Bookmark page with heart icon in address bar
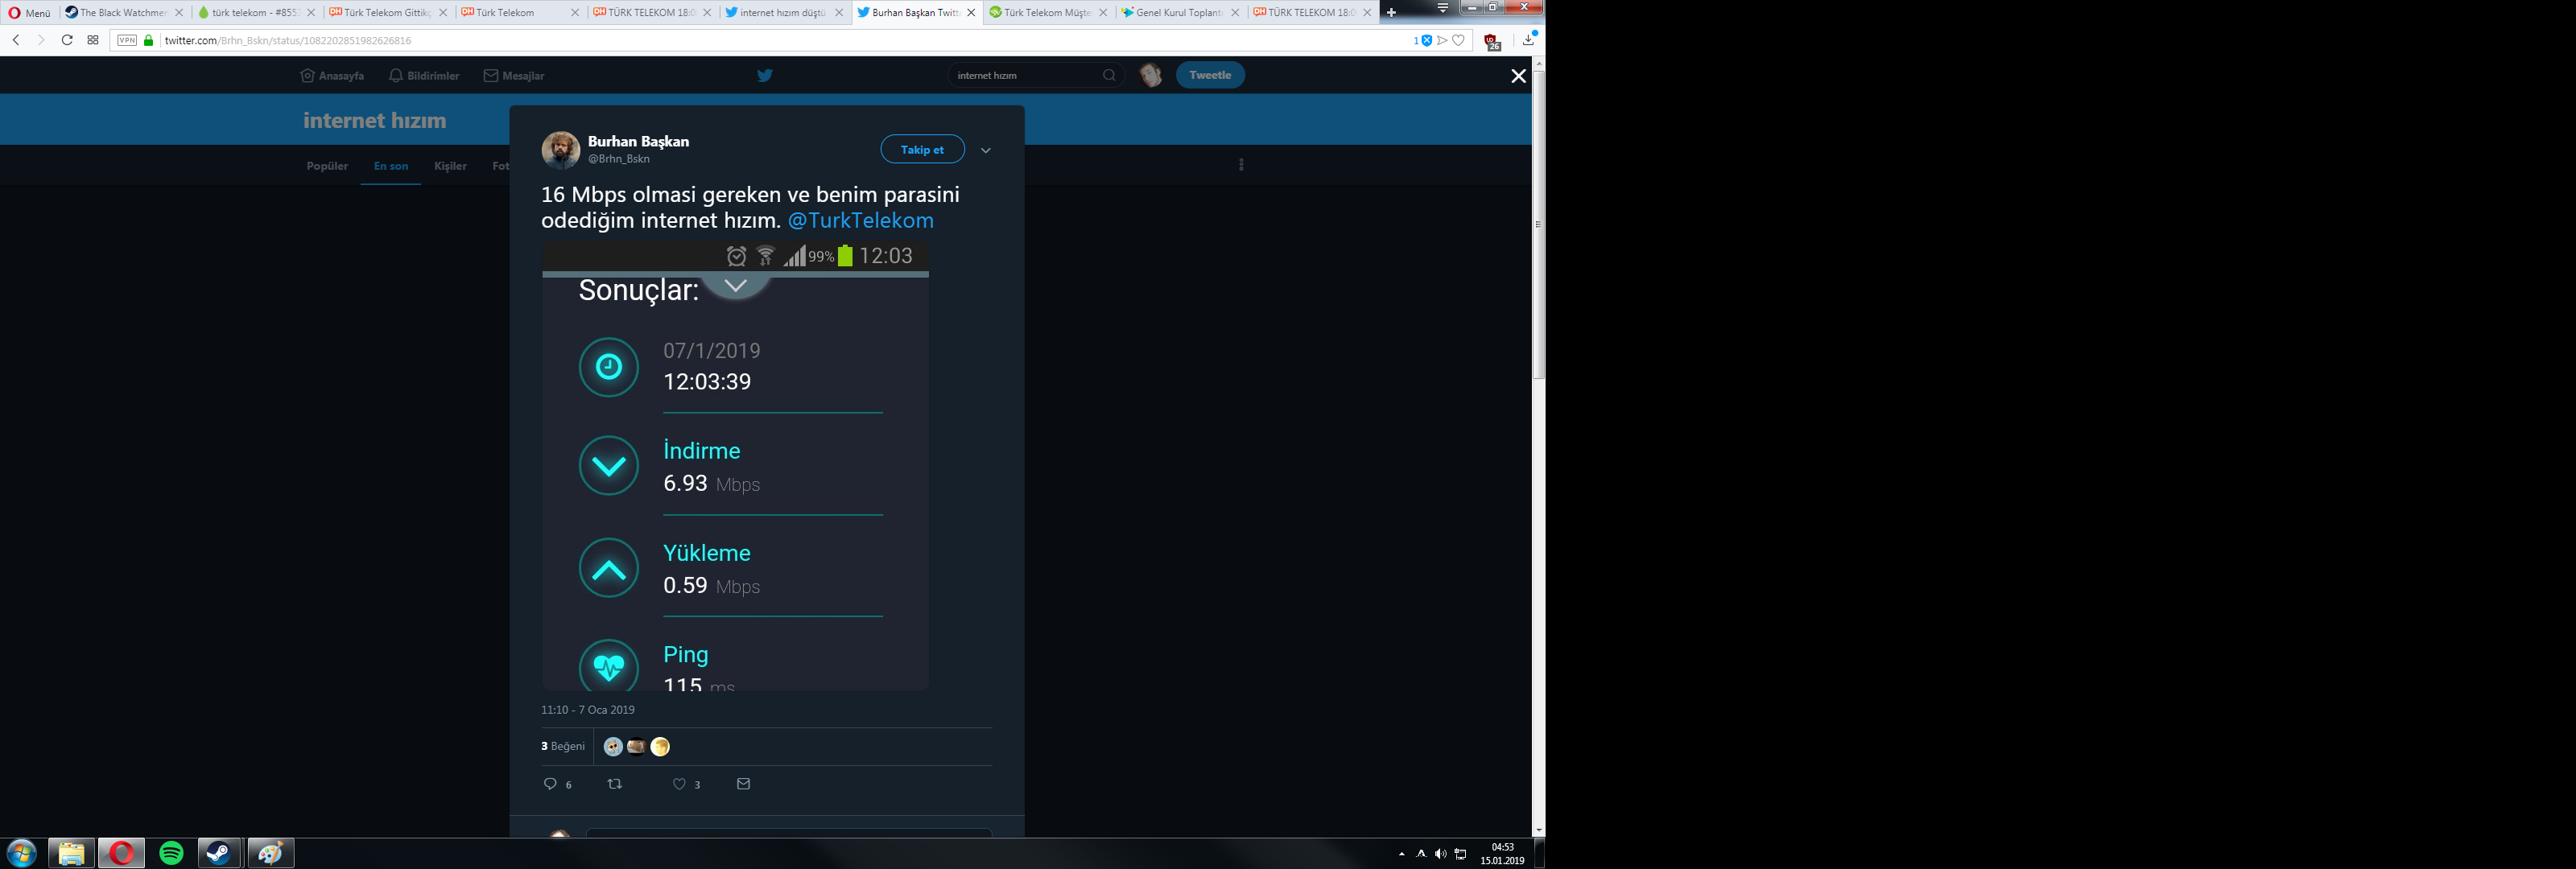2576x869 pixels. pyautogui.click(x=1459, y=40)
